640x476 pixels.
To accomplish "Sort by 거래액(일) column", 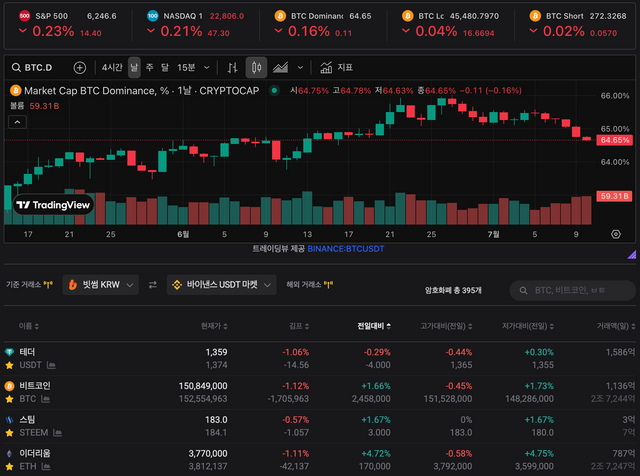I will (616, 326).
